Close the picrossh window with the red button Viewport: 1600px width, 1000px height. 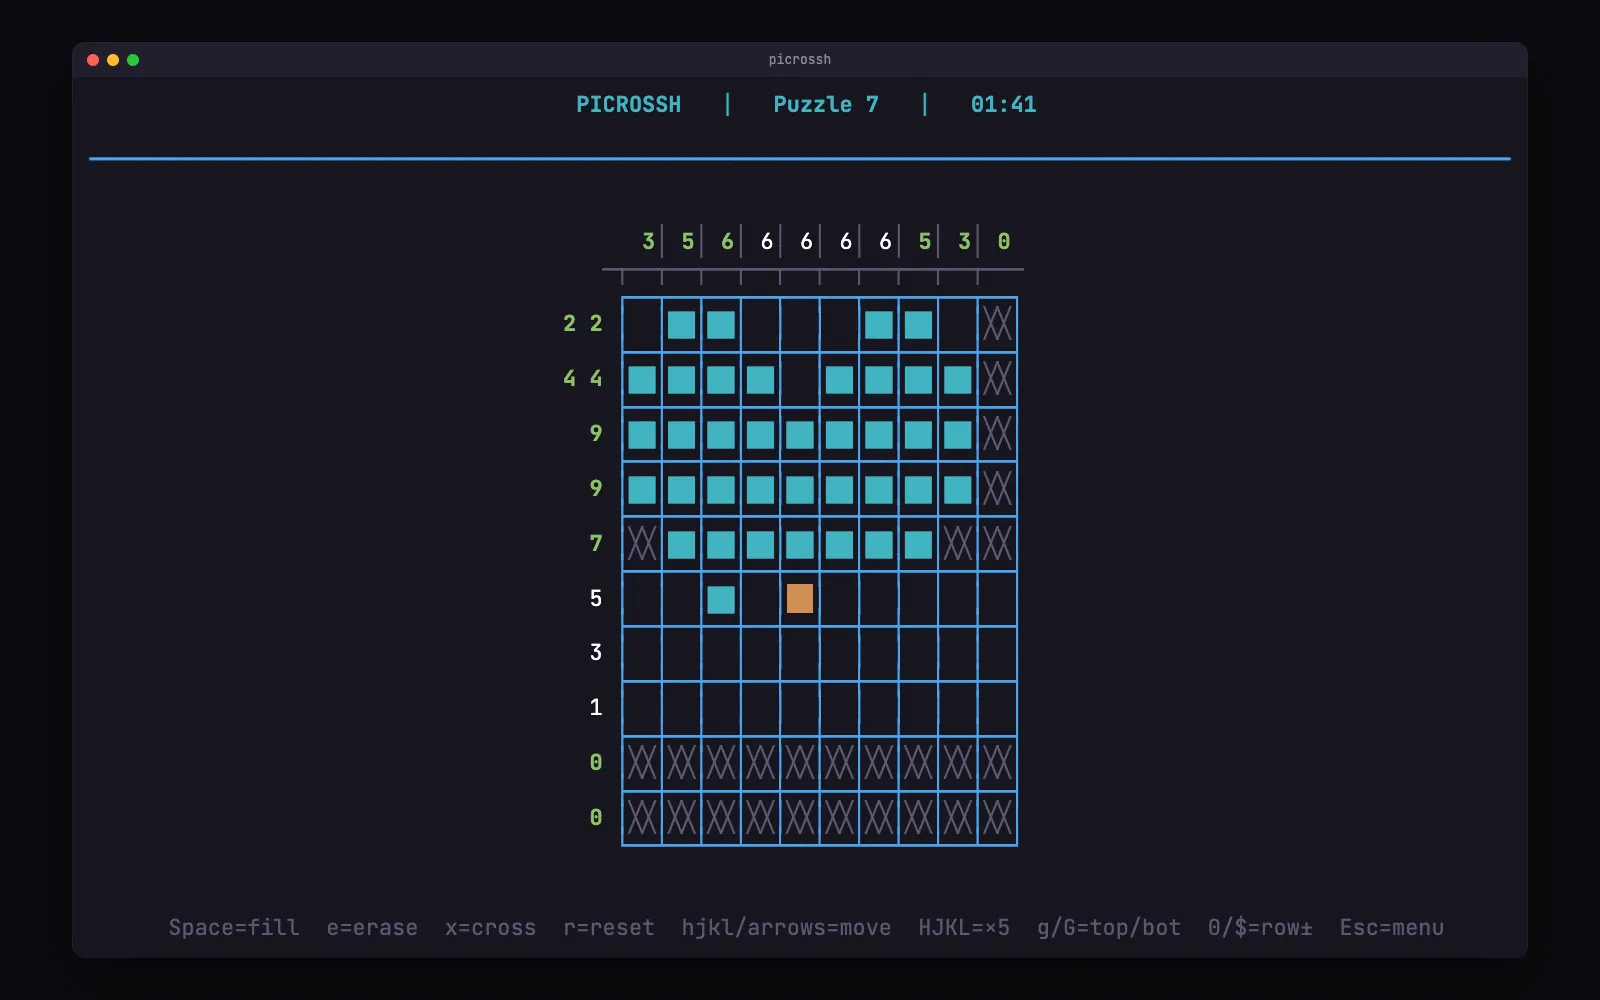click(x=93, y=60)
